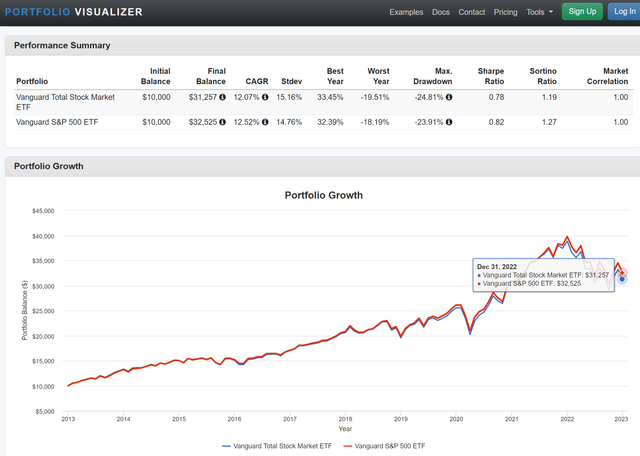Screen dimensions: 640x456
Task: Click the 15.16% standard deviation value
Action: click(289, 97)
